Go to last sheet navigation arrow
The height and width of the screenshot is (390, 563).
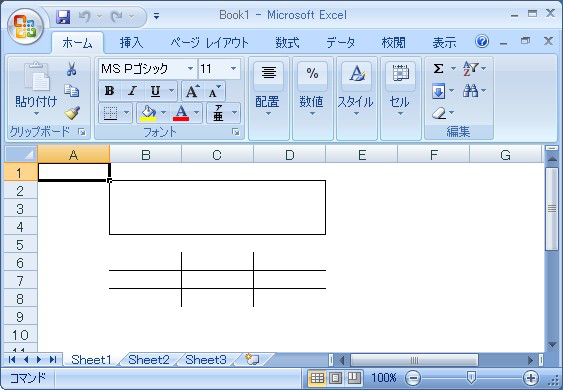53,359
